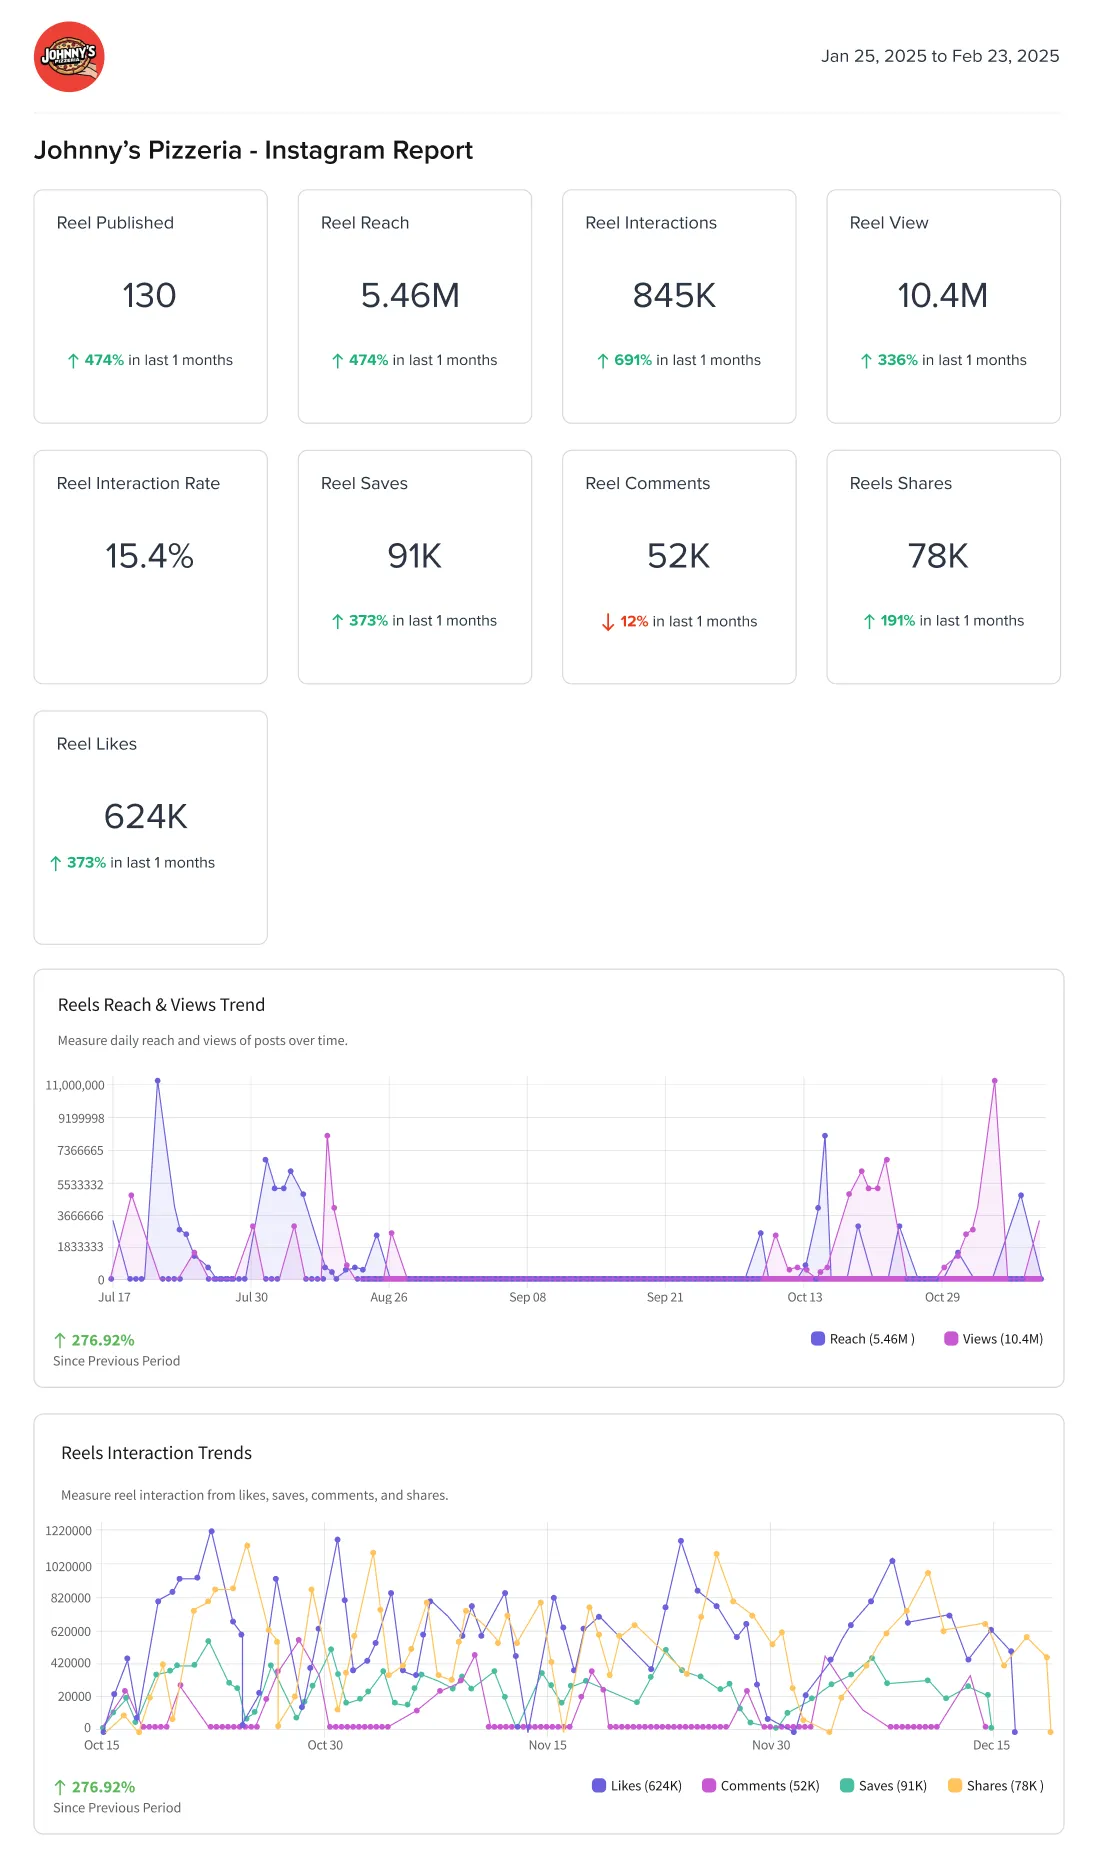Image resolution: width=1095 pixels, height=1874 pixels.
Task: Click the 624K Reel Likes value
Action: coord(146,817)
